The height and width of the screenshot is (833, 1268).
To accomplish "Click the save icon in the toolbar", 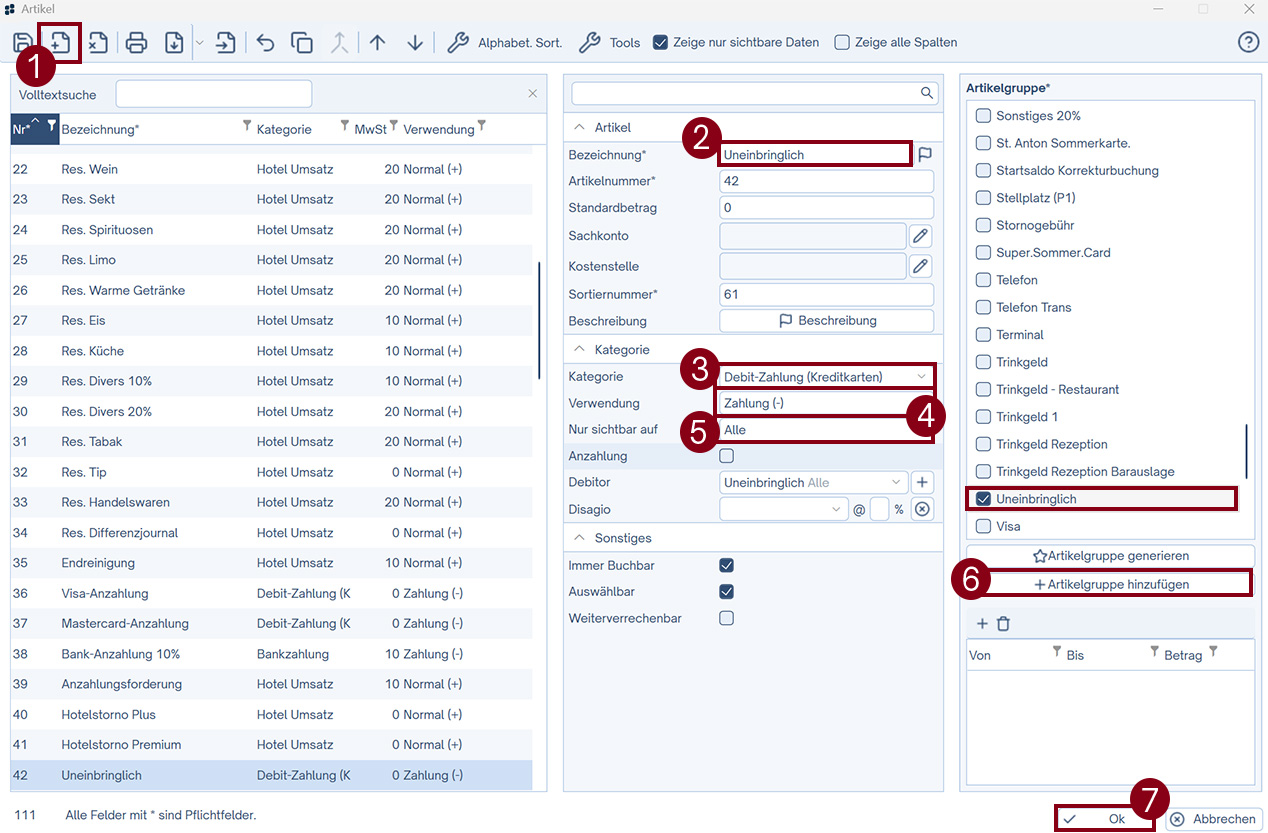I will [22, 43].
